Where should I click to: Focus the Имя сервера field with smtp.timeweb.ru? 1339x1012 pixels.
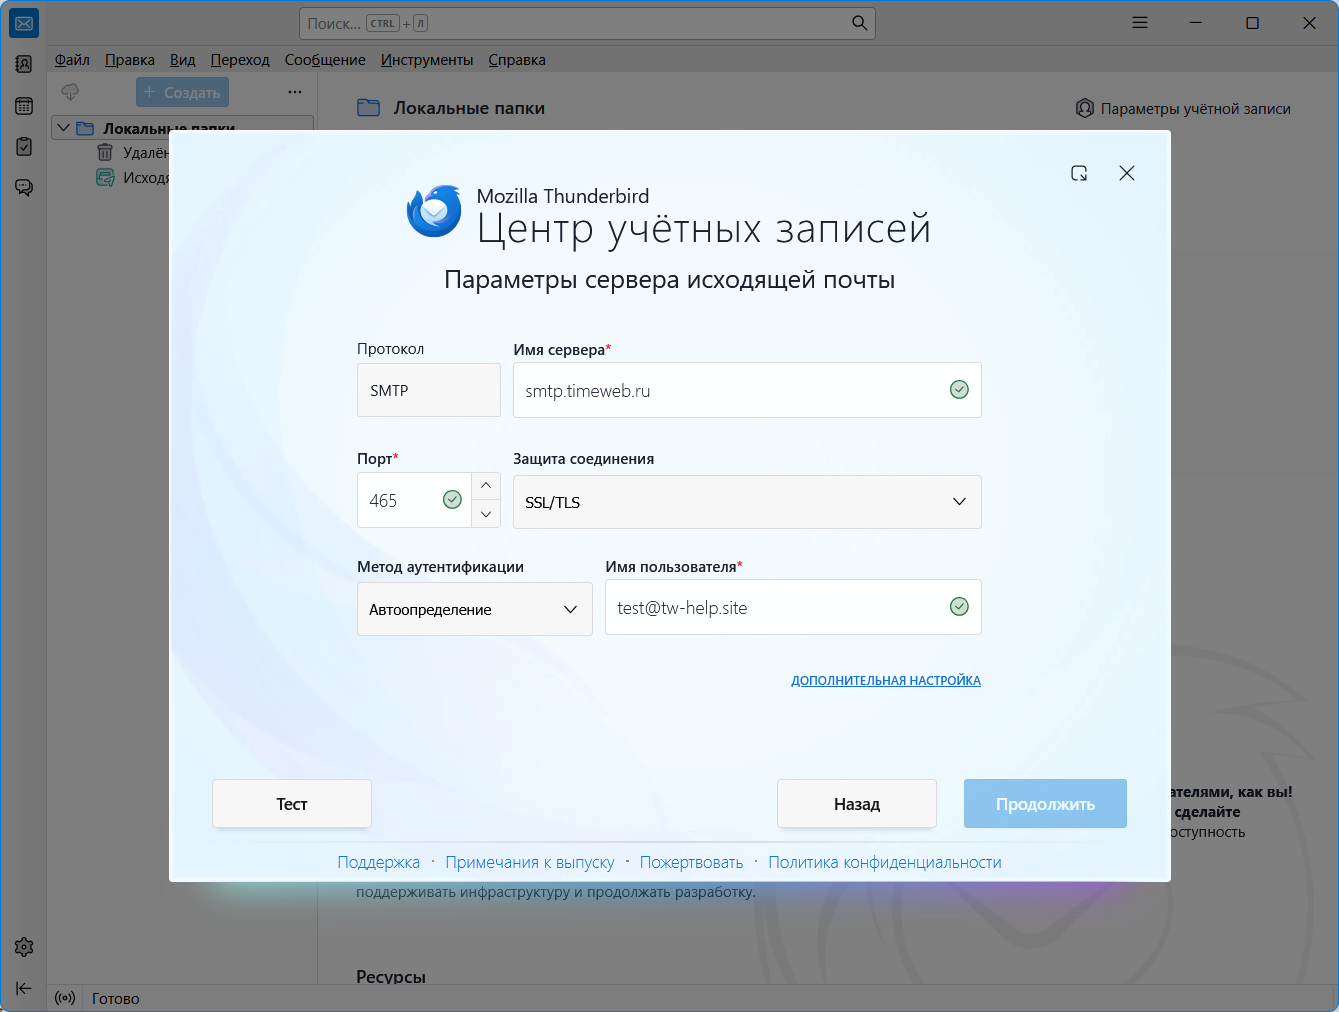pos(747,390)
